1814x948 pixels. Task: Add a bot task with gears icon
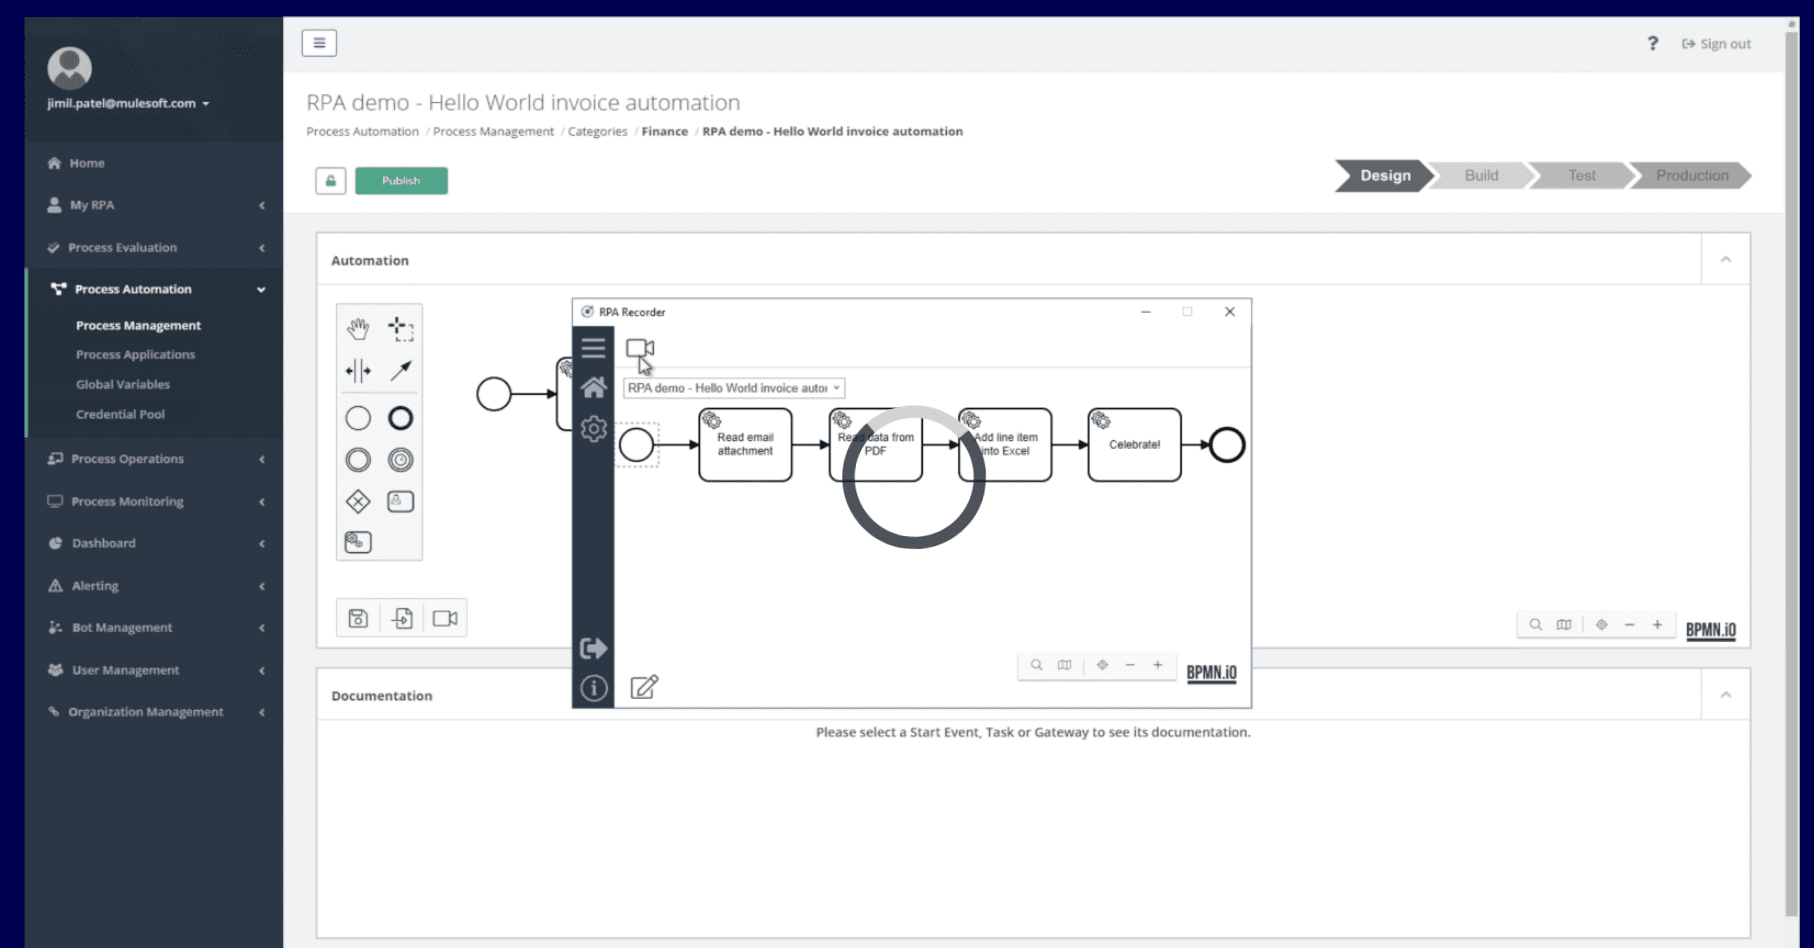[x=358, y=542]
